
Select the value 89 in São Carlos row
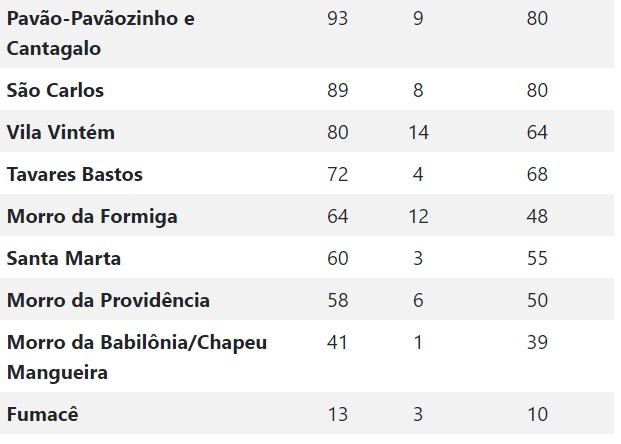click(337, 90)
